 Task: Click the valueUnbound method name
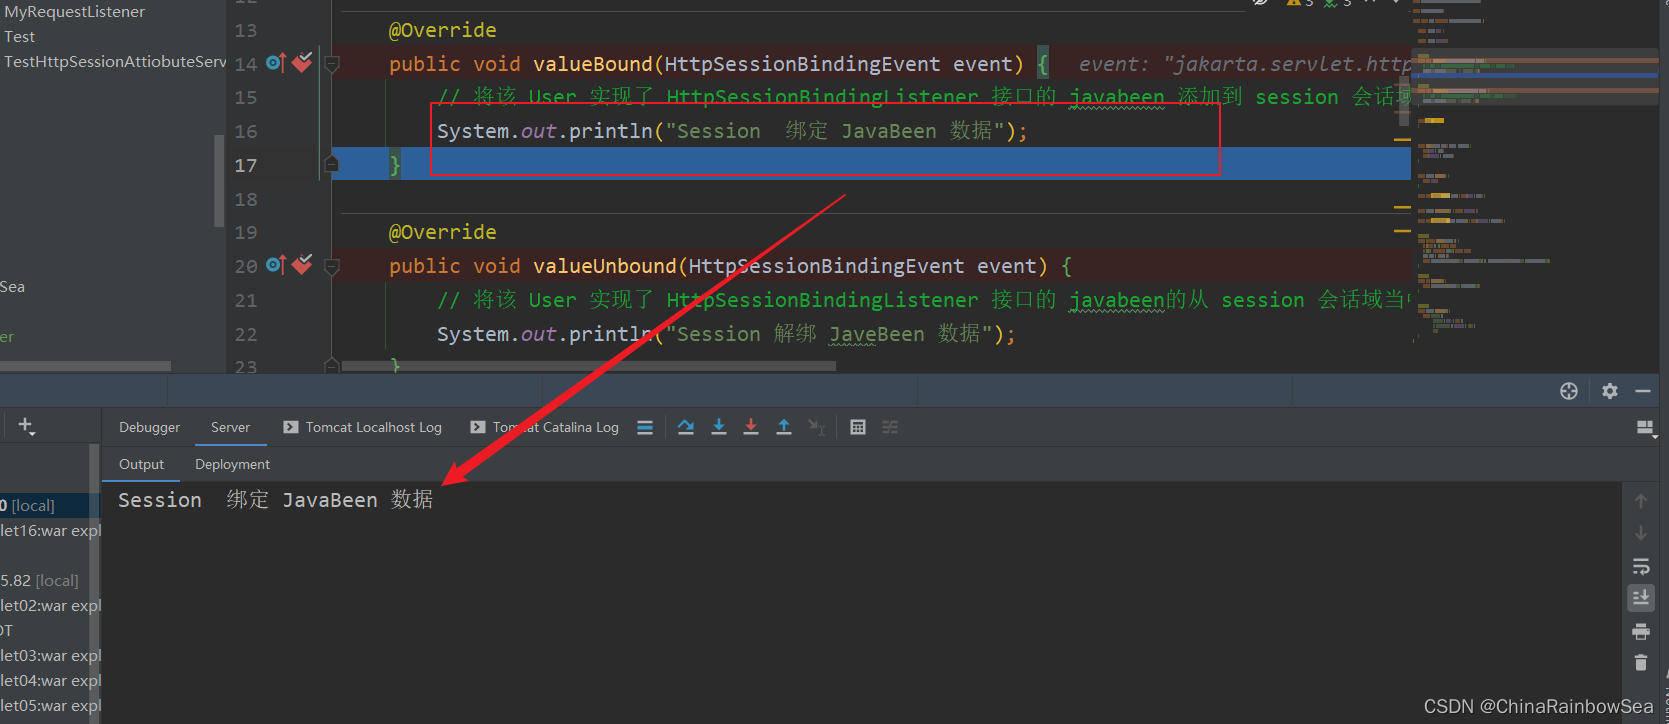click(x=604, y=266)
